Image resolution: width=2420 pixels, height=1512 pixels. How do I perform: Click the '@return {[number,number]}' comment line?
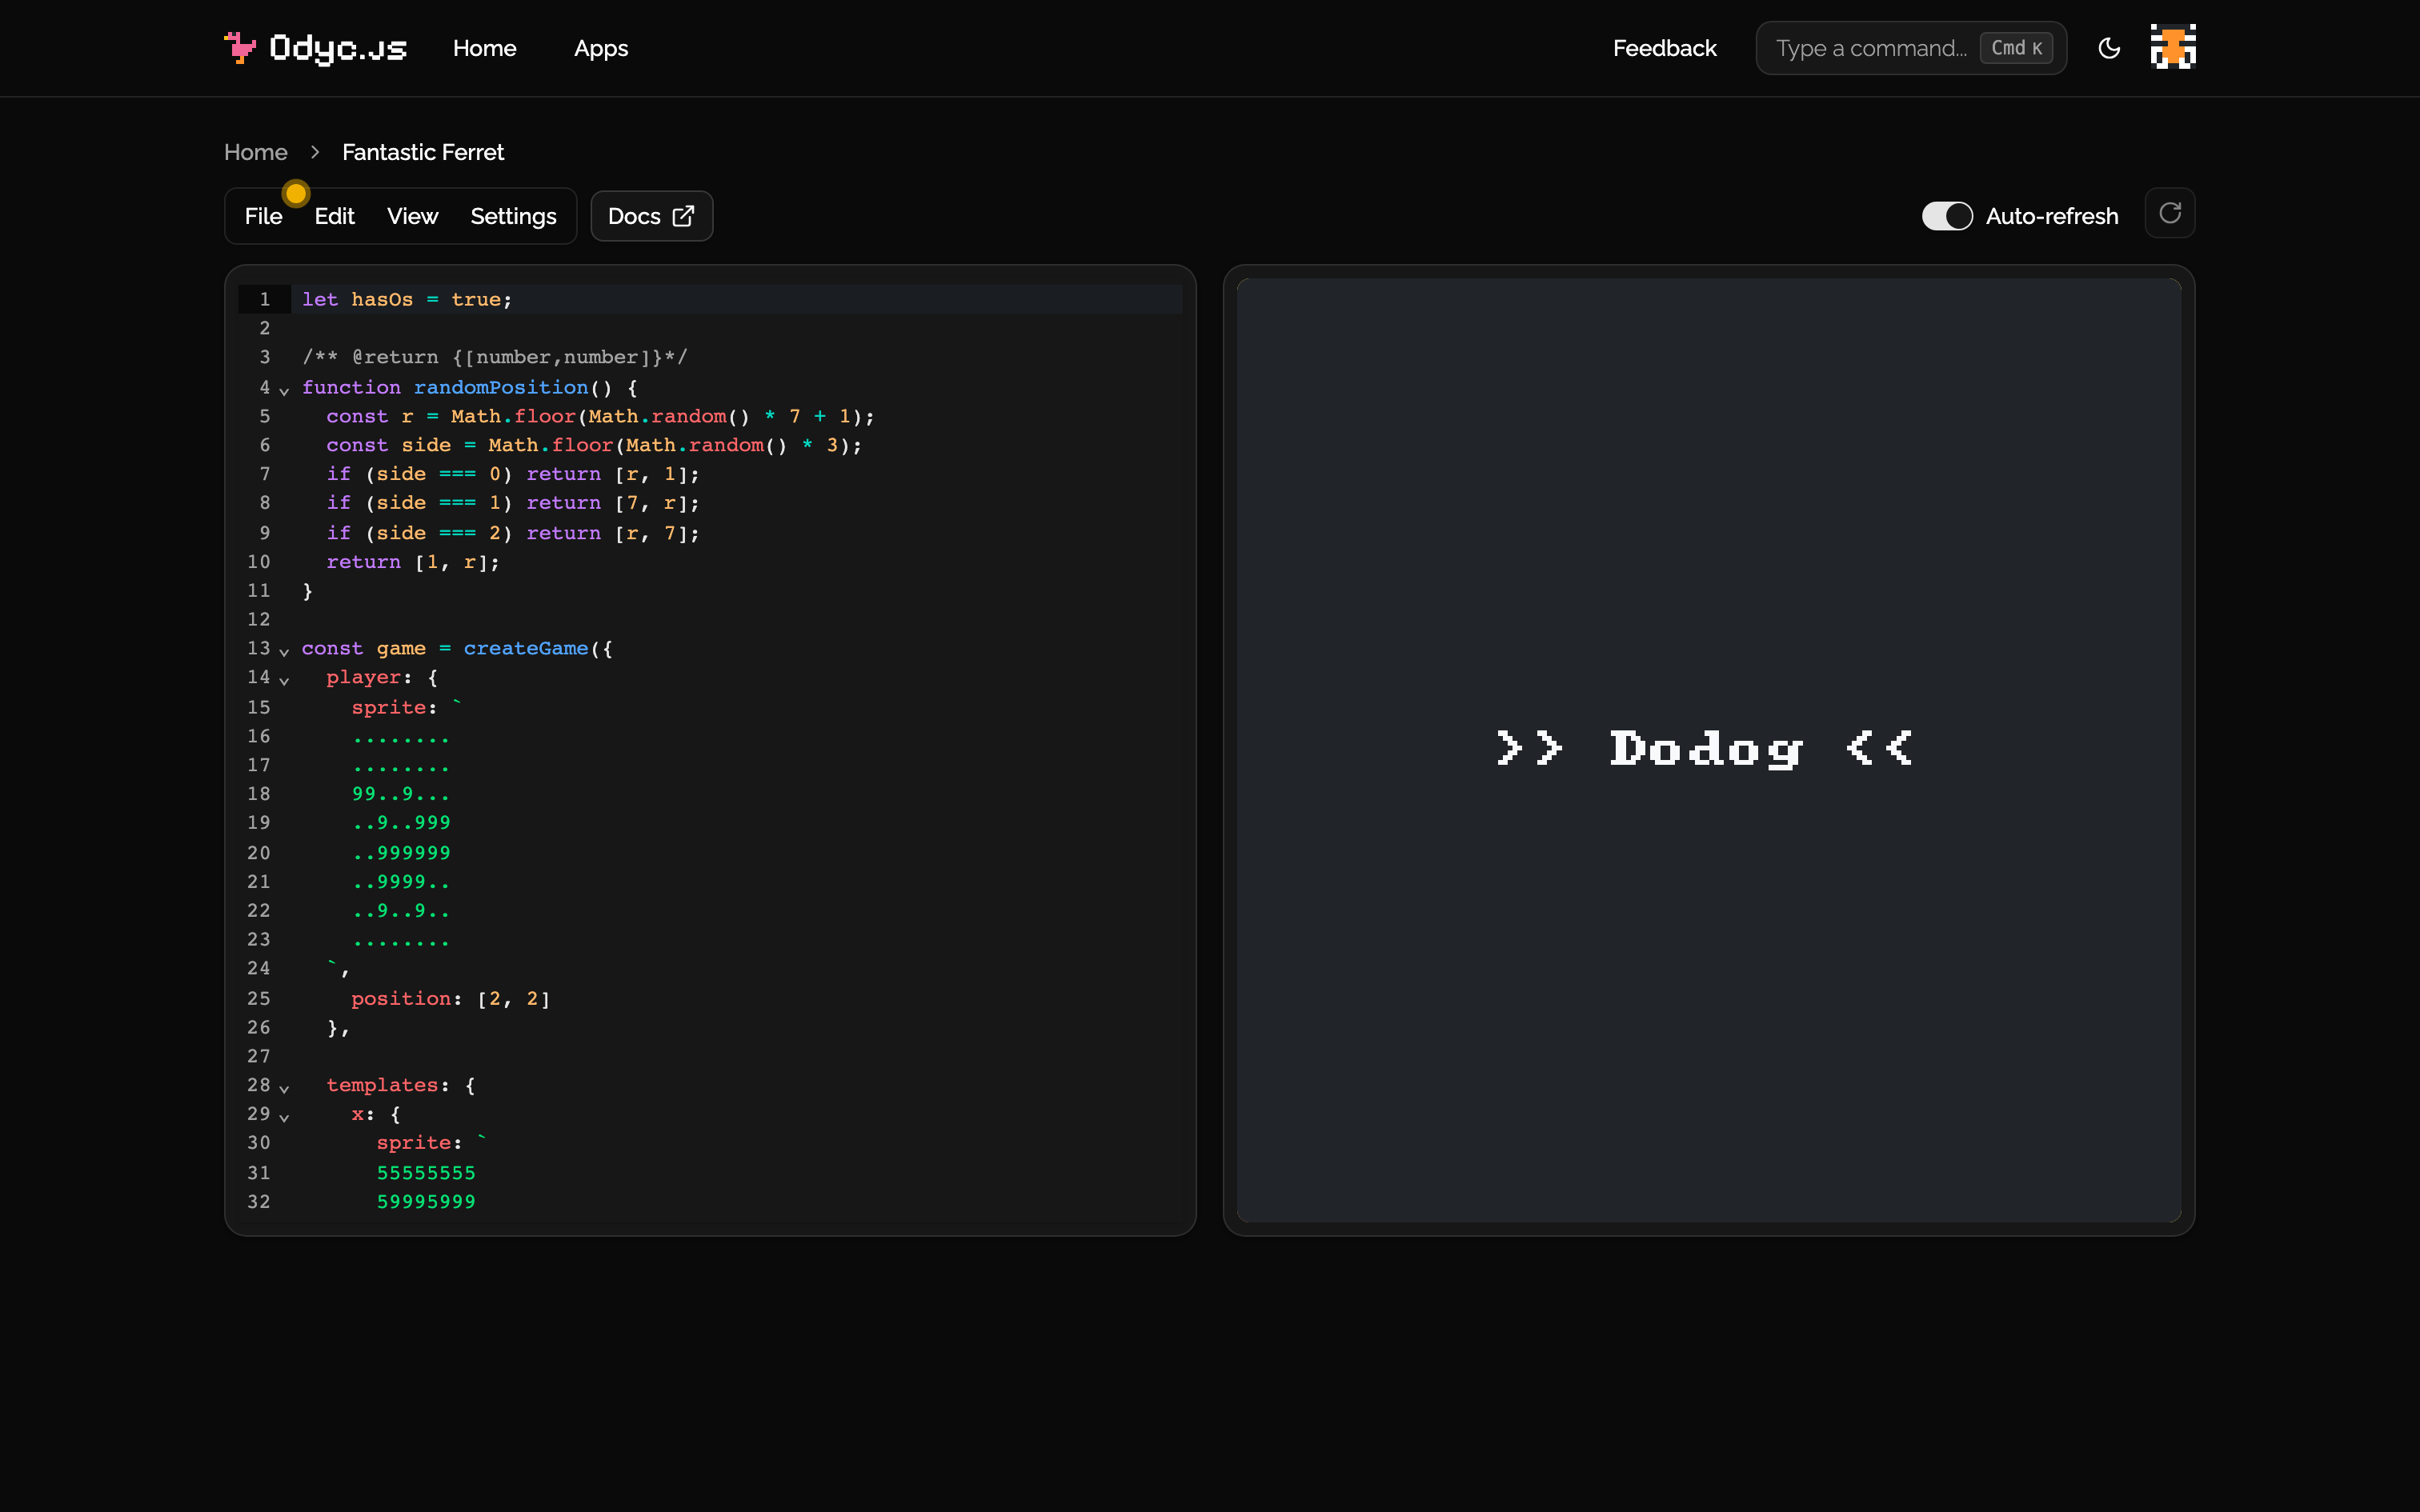[x=495, y=357]
